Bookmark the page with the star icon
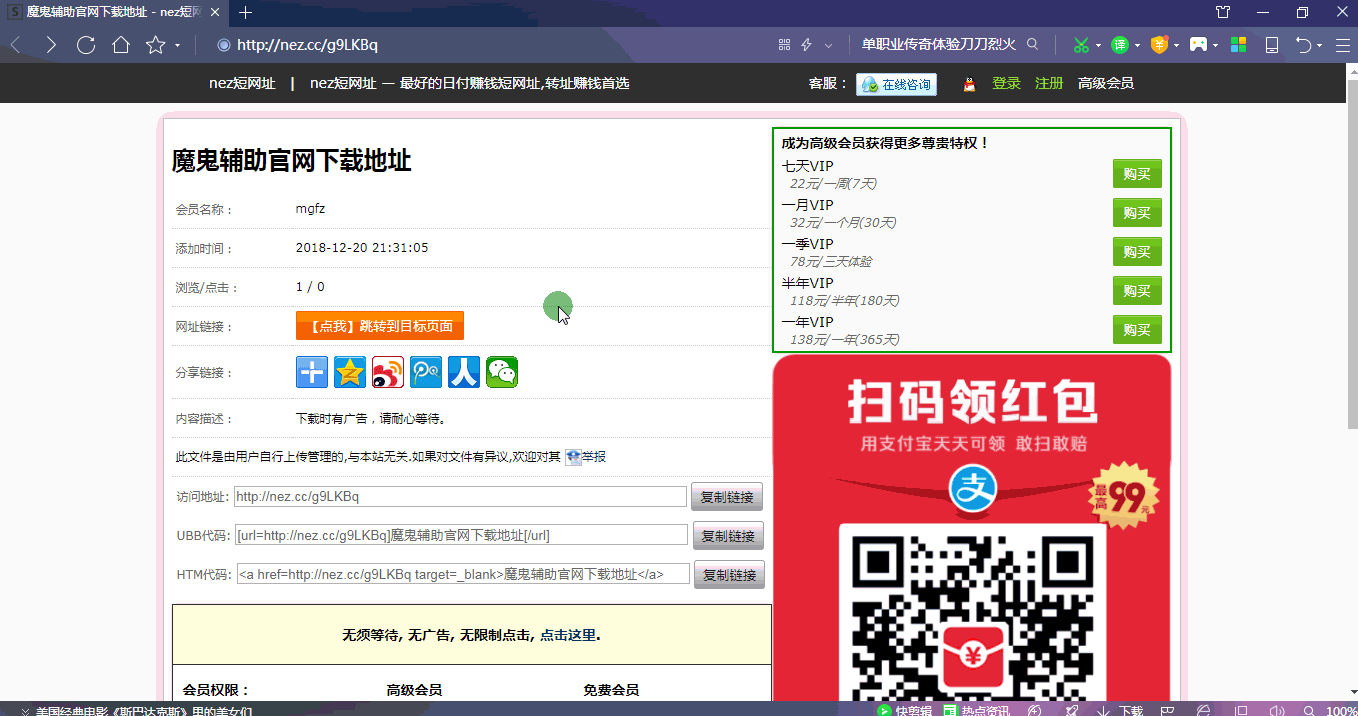 click(x=155, y=45)
